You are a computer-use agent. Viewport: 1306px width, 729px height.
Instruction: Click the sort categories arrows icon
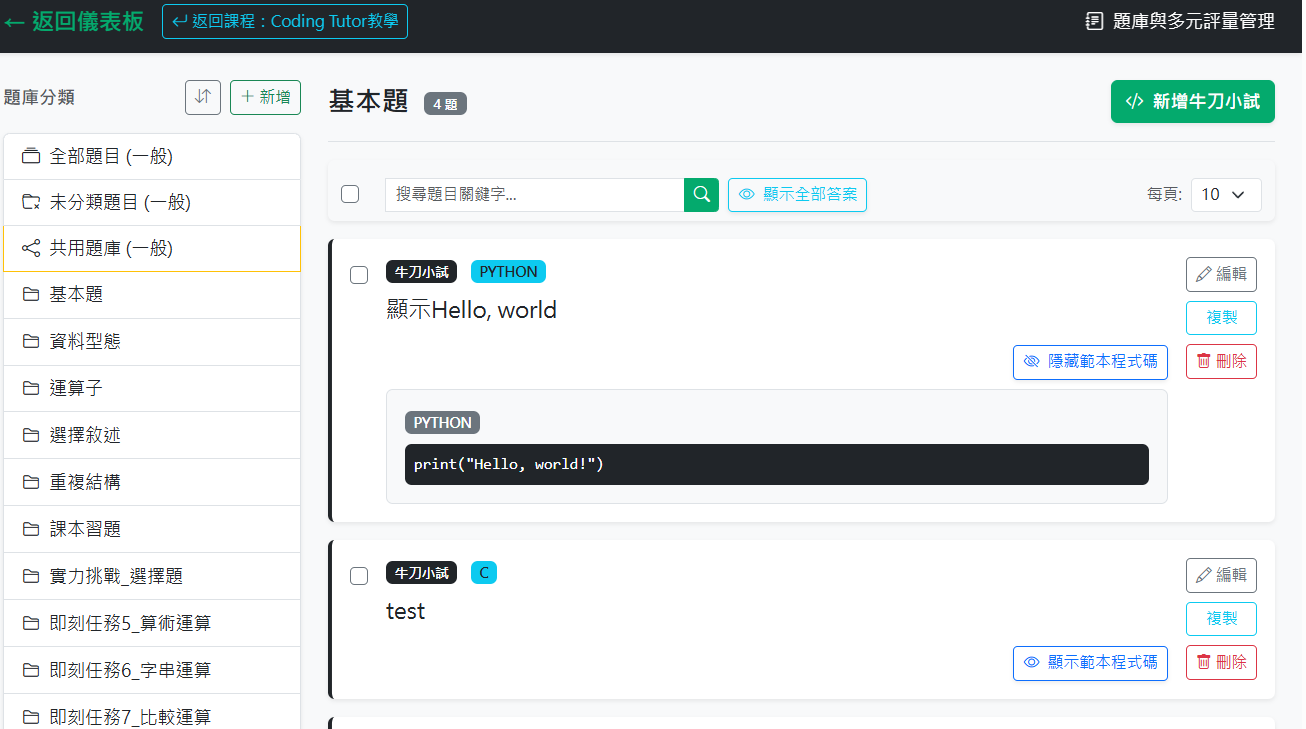(x=203, y=97)
